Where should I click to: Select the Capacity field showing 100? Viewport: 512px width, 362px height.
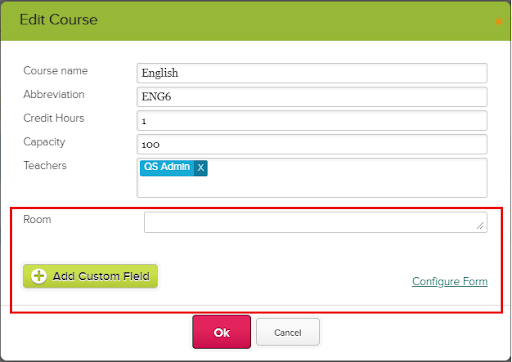point(312,144)
